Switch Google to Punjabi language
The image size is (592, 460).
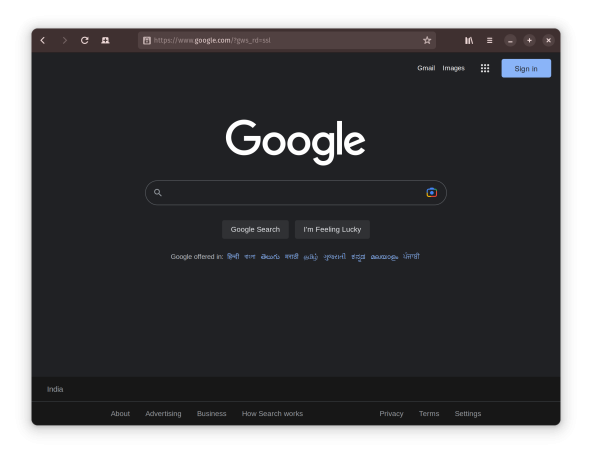411,256
